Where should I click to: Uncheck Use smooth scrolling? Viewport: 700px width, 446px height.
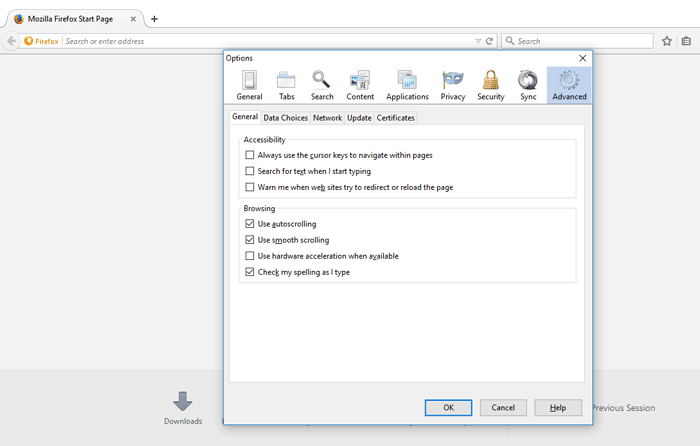click(x=250, y=240)
